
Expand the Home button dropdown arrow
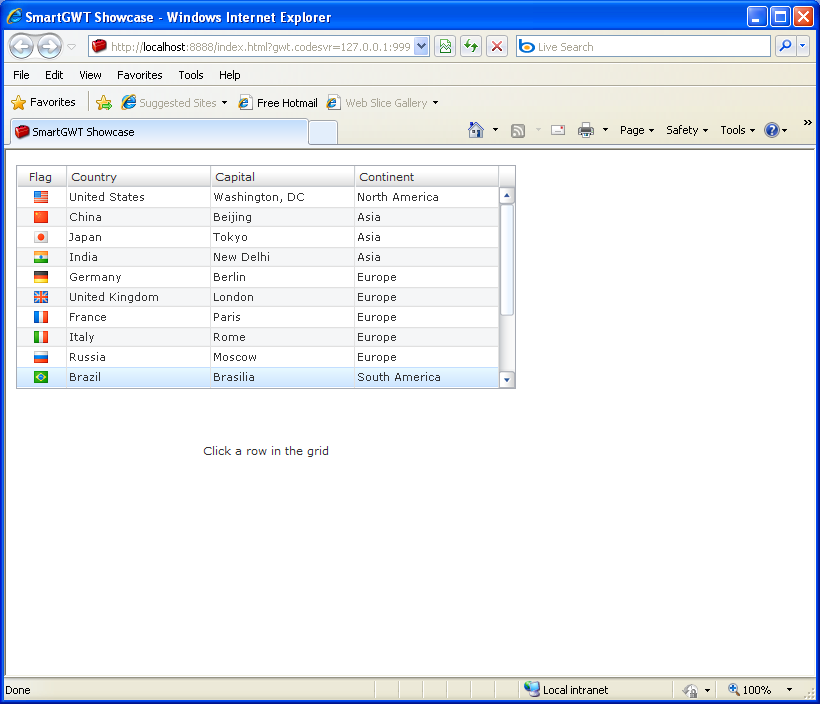(495, 130)
